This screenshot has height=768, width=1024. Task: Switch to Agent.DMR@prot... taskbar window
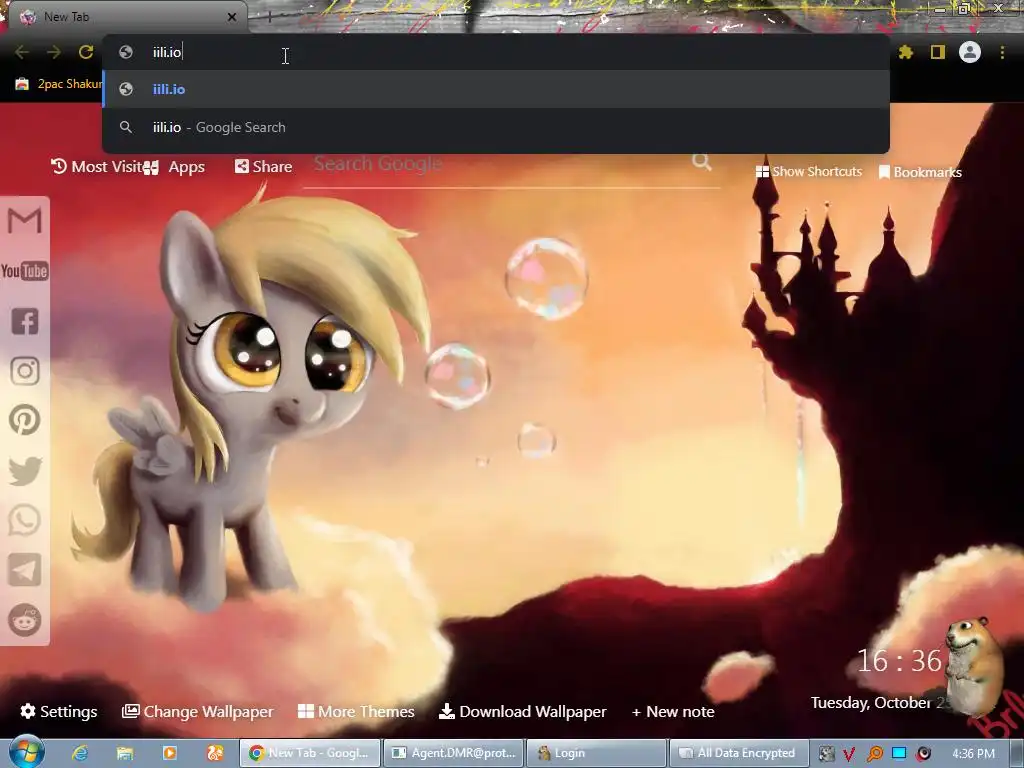point(453,753)
